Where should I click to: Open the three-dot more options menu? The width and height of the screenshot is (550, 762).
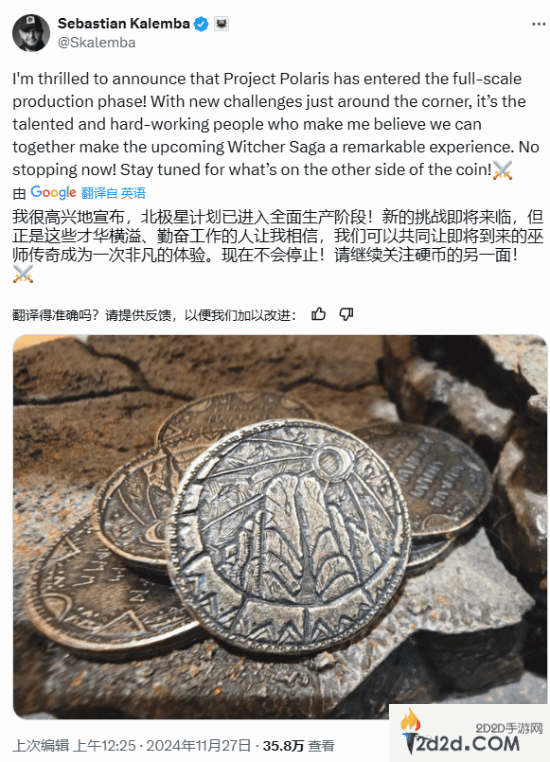[538, 24]
